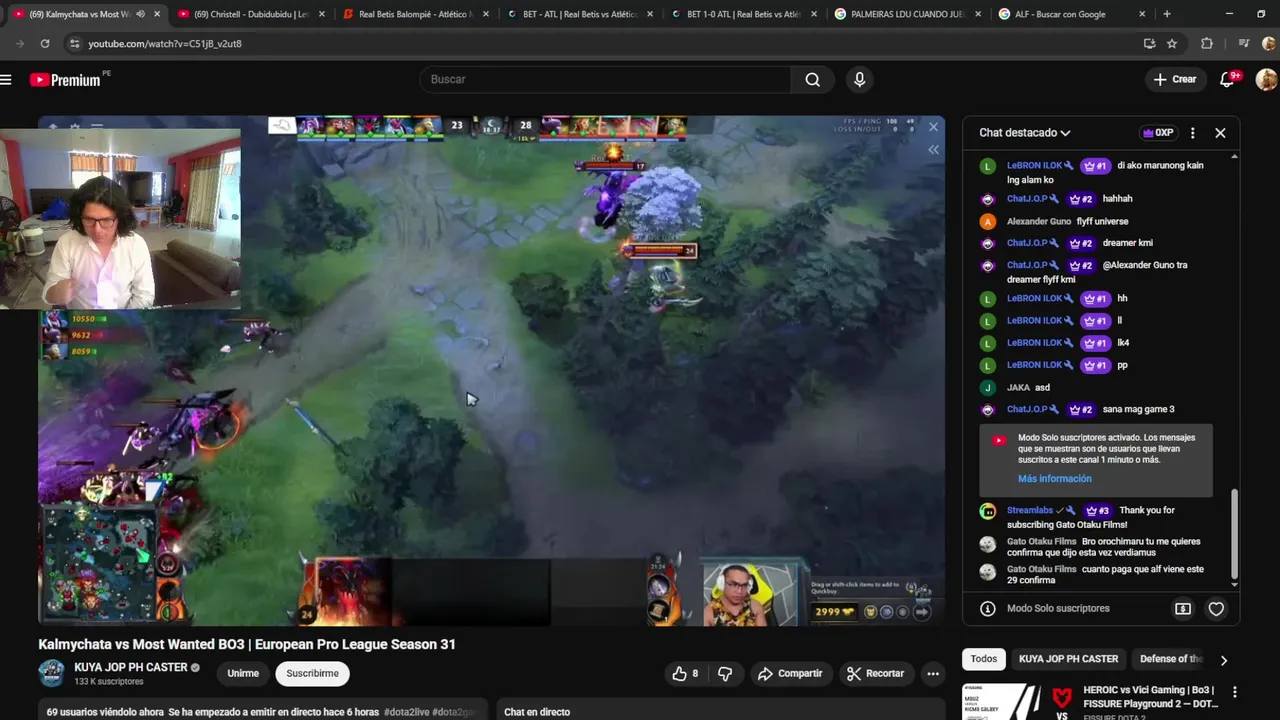Dislike the video
The width and height of the screenshot is (1280, 720).
click(x=726, y=674)
